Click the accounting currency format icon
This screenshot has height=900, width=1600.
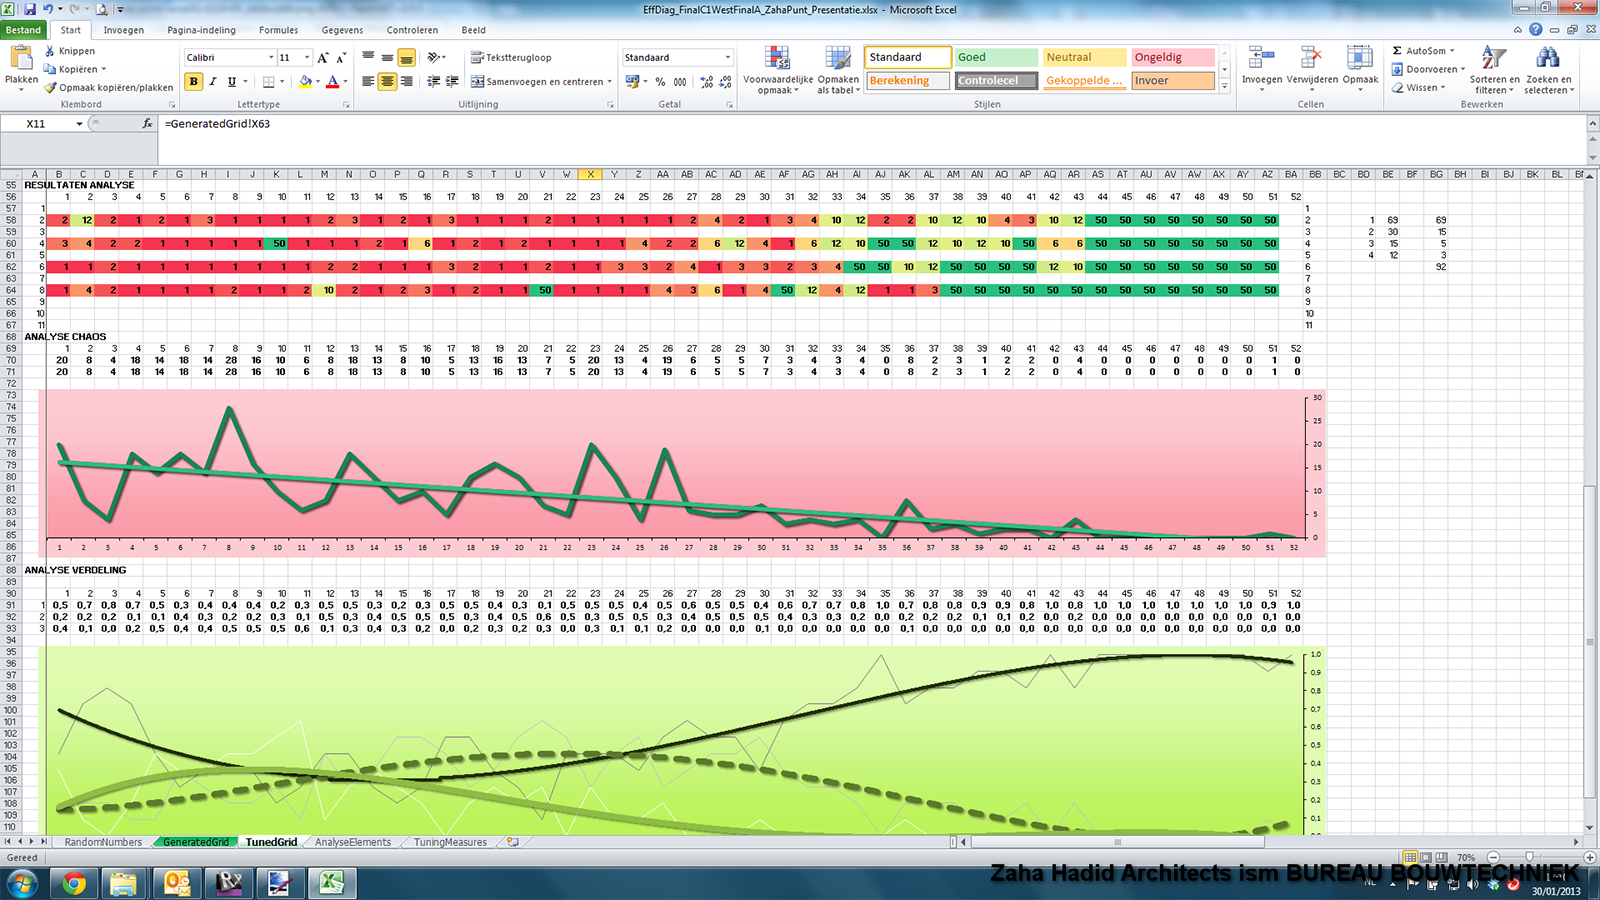point(632,82)
